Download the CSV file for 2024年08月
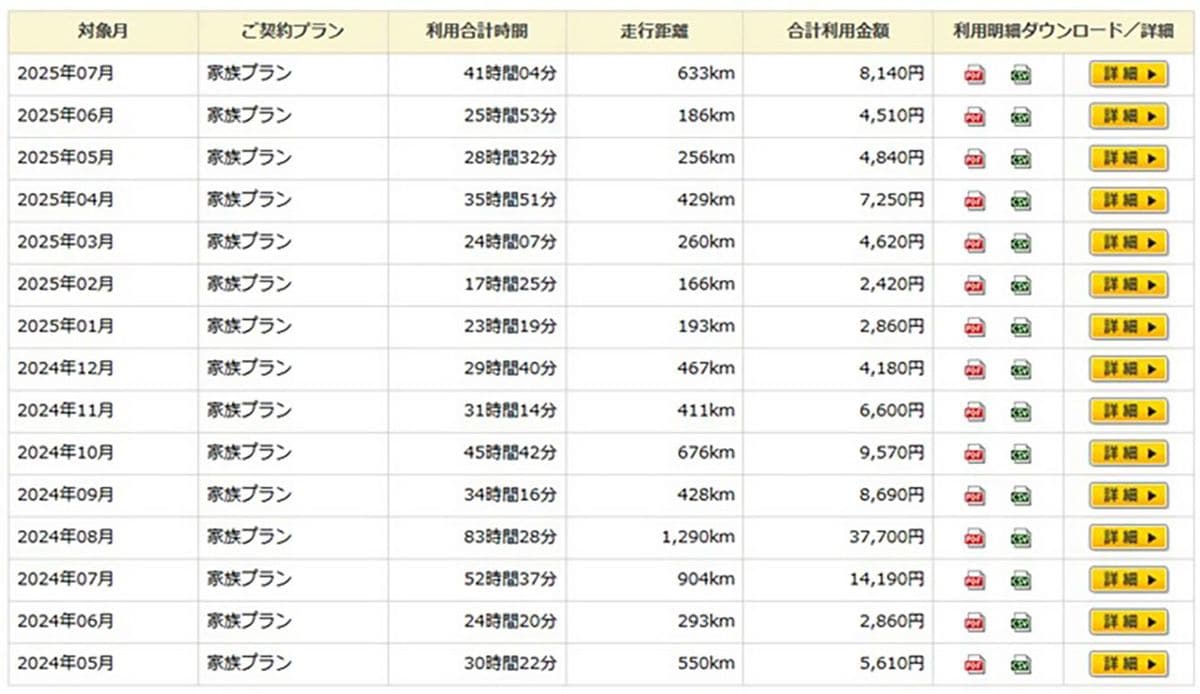This screenshot has height=694, width=1200. [x=1021, y=538]
